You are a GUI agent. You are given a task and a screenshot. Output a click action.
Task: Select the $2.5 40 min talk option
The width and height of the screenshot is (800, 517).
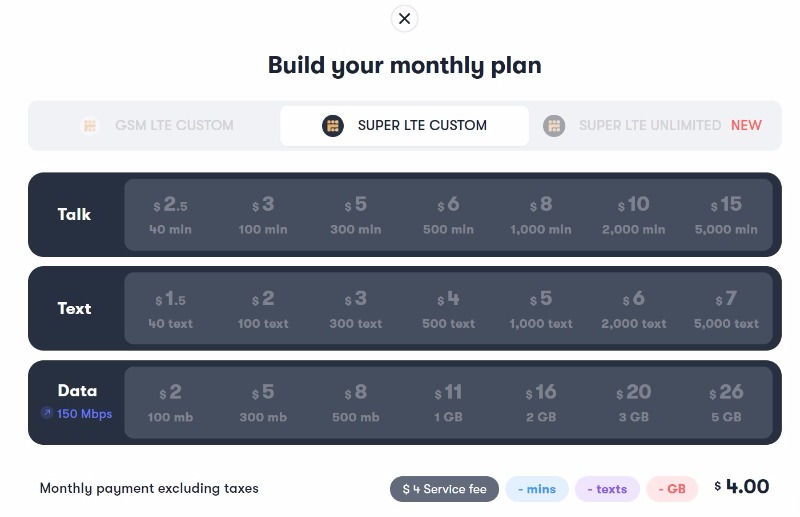(170, 215)
